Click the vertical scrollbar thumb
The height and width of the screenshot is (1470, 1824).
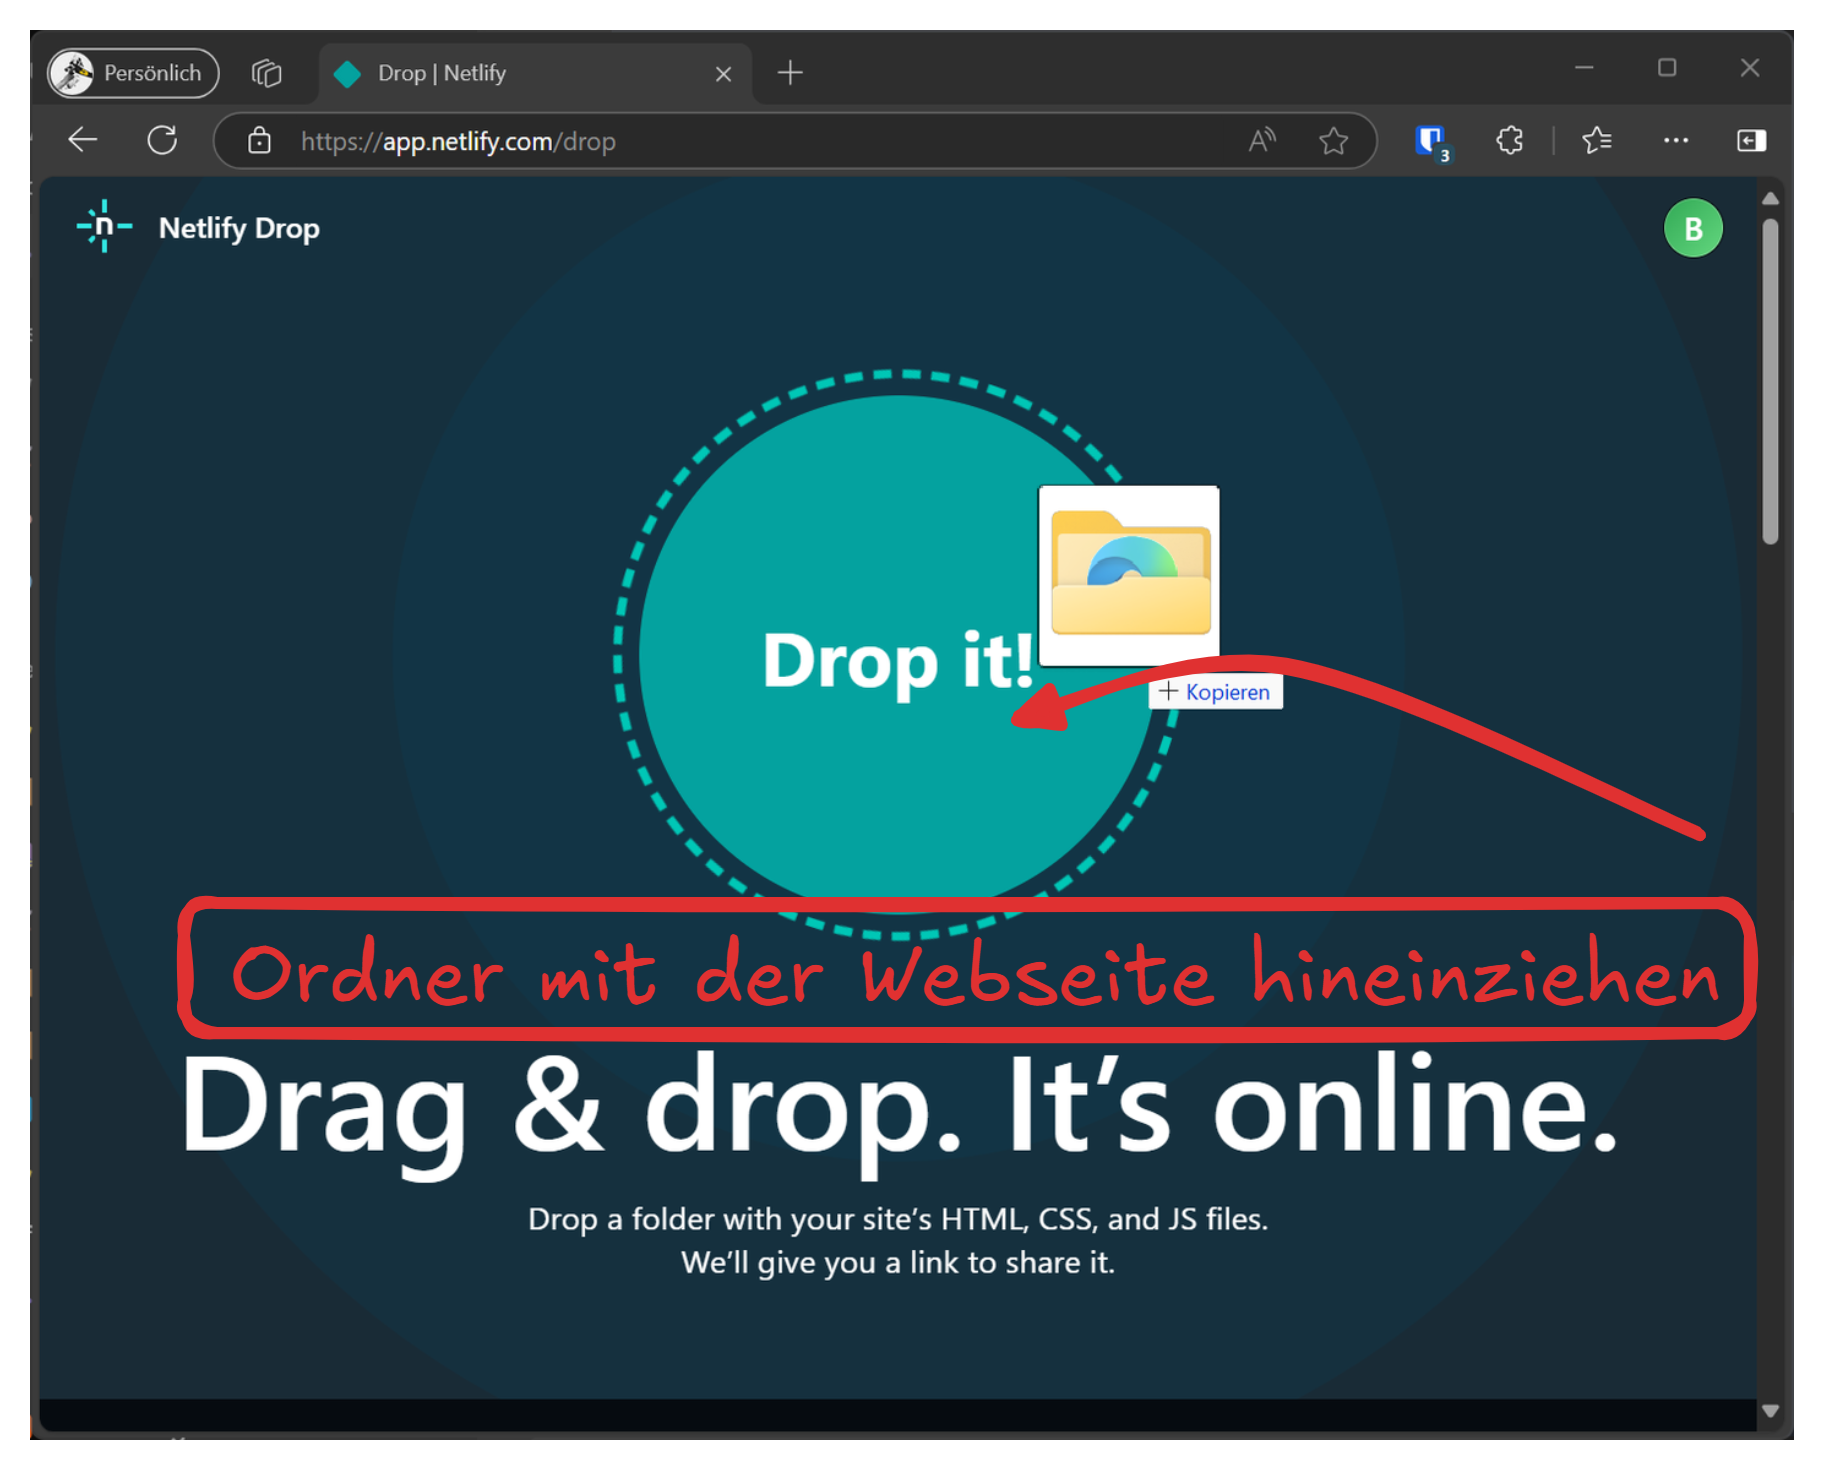1770,381
